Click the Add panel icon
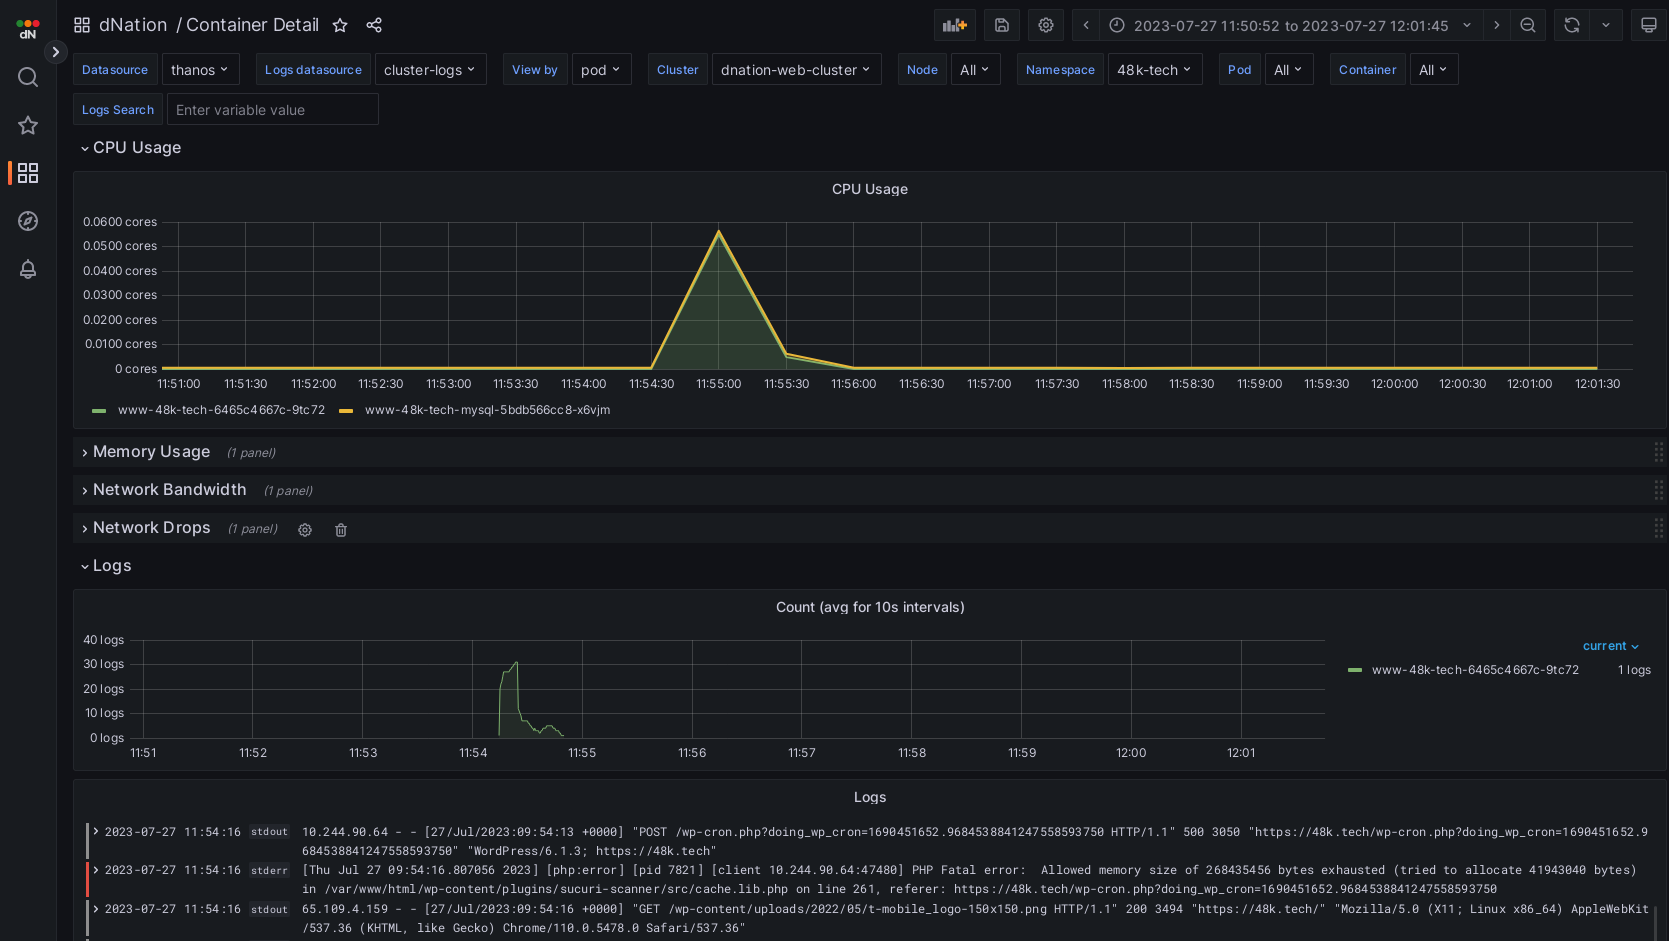 pos(955,25)
